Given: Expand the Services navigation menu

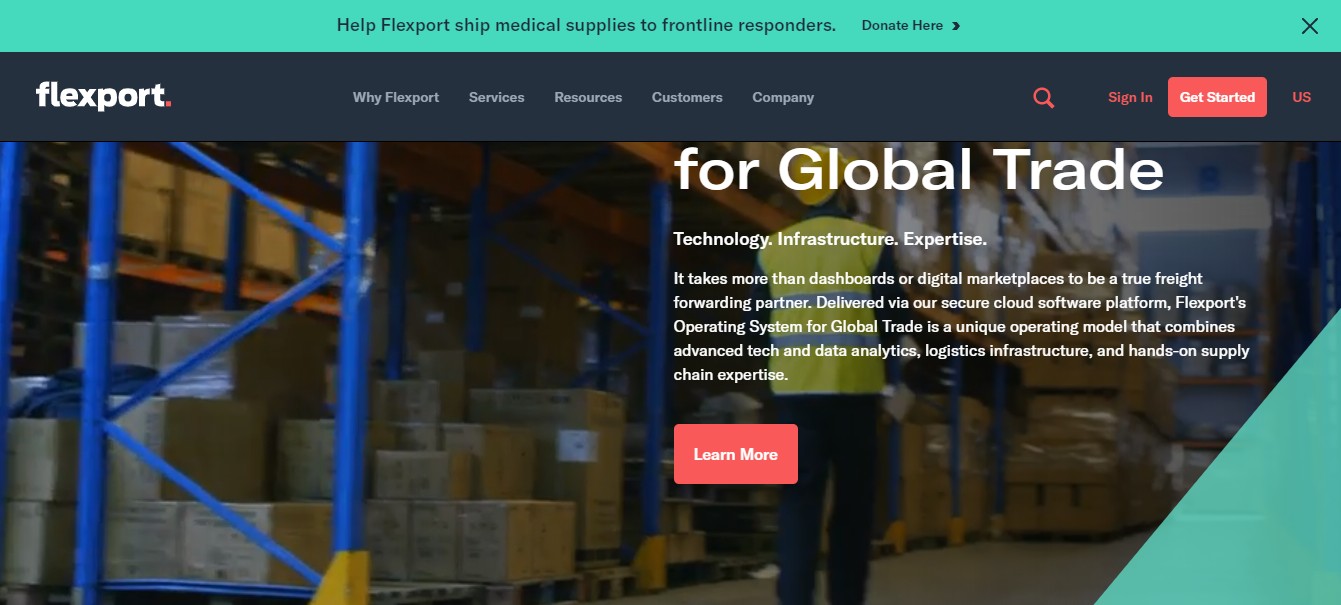Looking at the screenshot, I should [x=496, y=97].
